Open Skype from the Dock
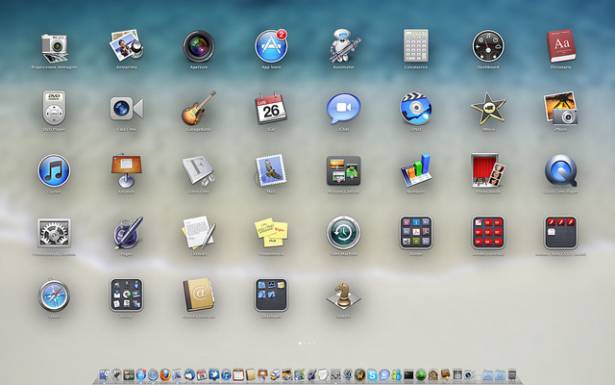615x385 pixels. (372, 375)
